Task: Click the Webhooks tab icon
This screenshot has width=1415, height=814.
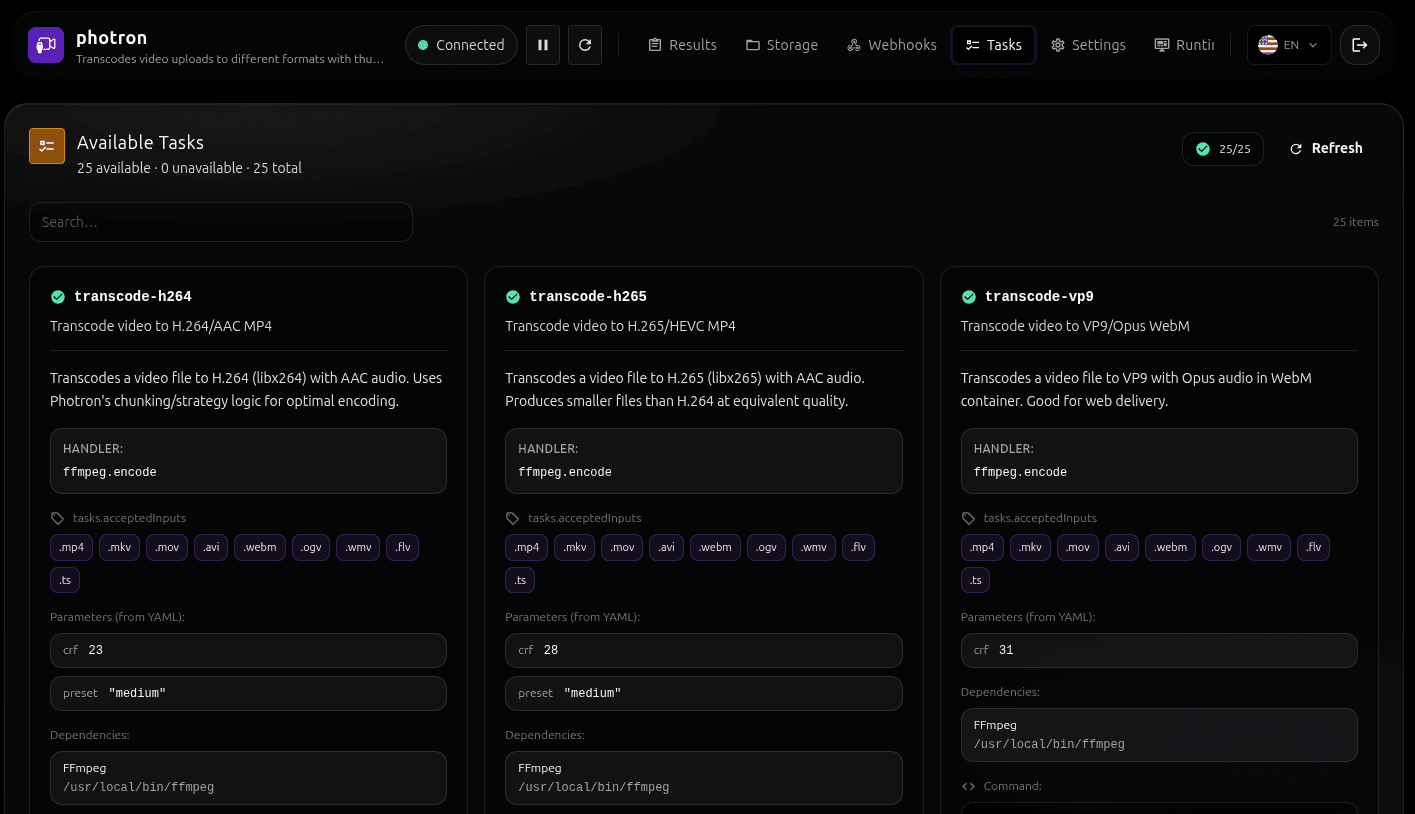Action: 854,45
